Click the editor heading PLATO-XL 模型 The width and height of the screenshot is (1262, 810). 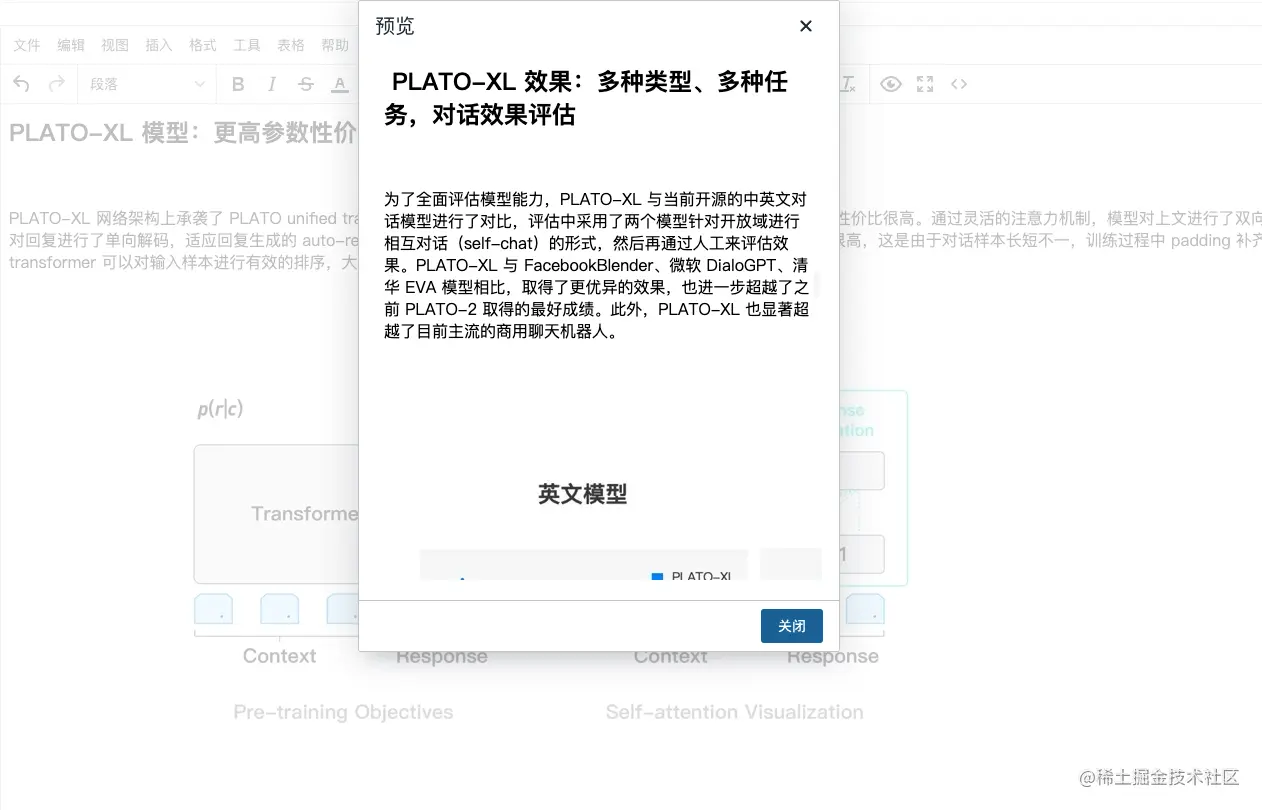pyautogui.click(x=183, y=132)
